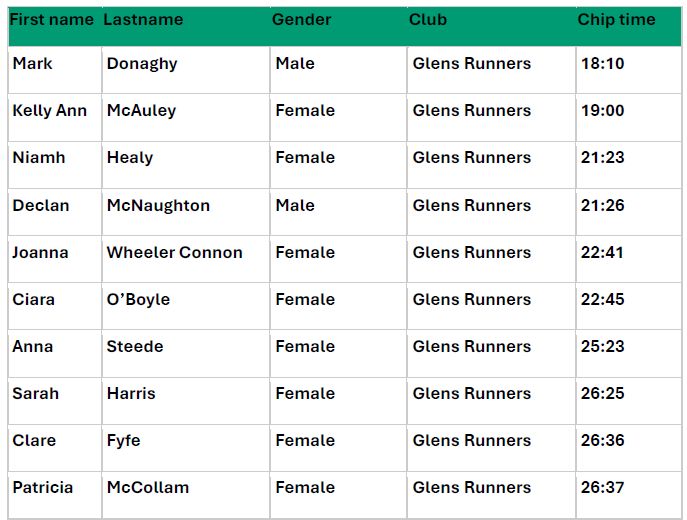Select the "Lastname" column header
Viewport: 687px width, 520px height.
point(143,20)
